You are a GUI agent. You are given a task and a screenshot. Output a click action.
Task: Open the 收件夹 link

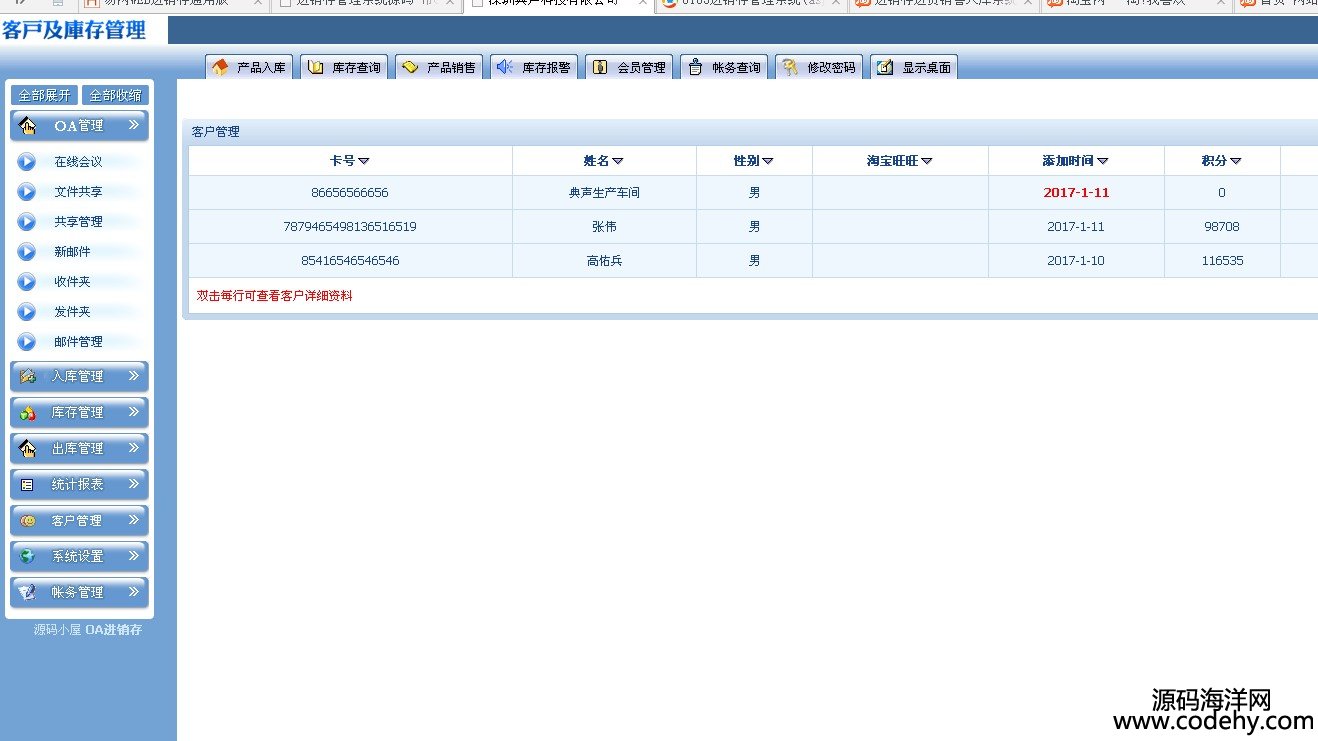coord(72,282)
